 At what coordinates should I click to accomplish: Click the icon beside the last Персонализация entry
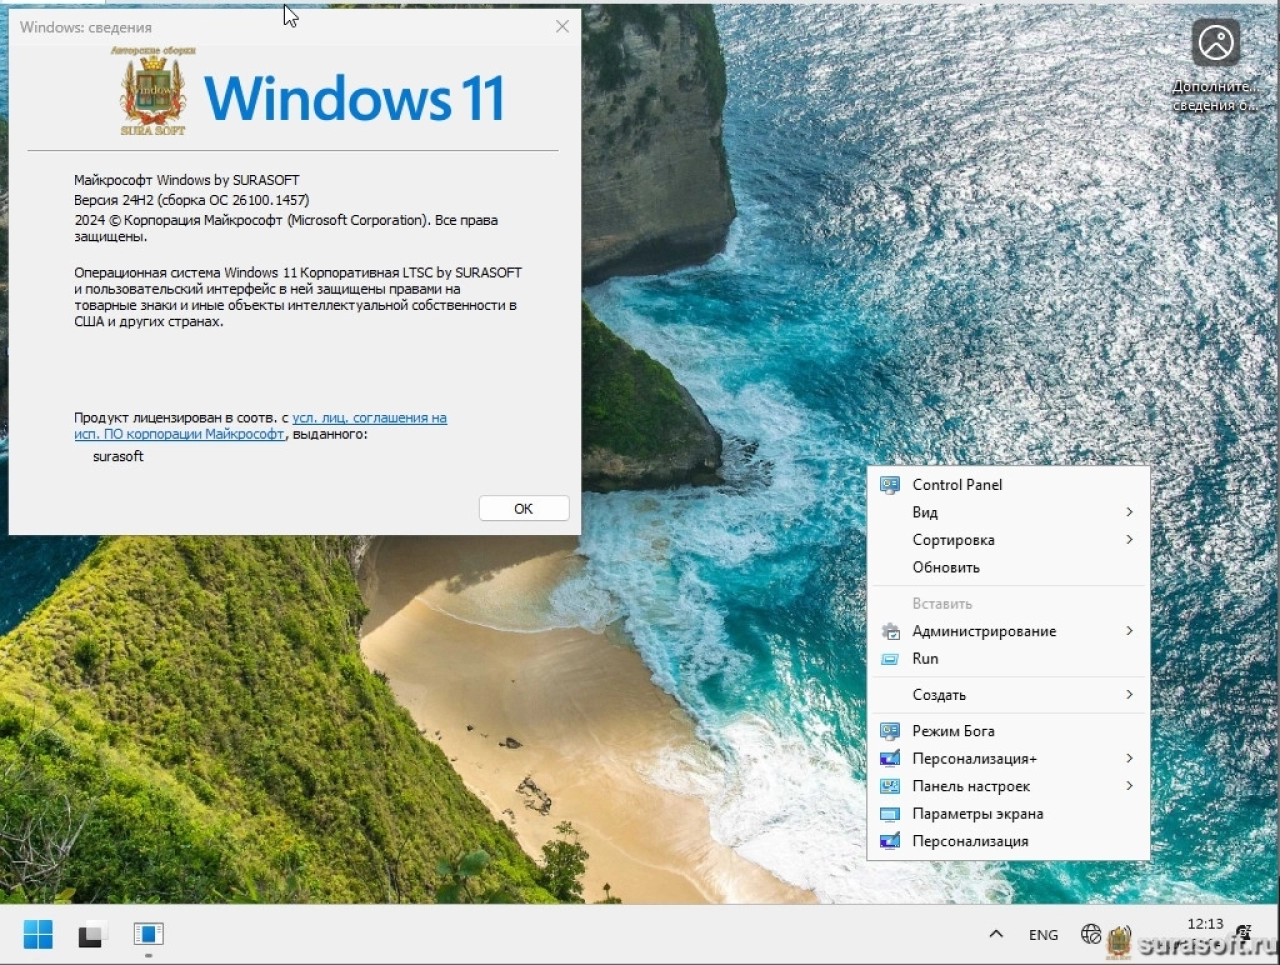click(x=889, y=841)
